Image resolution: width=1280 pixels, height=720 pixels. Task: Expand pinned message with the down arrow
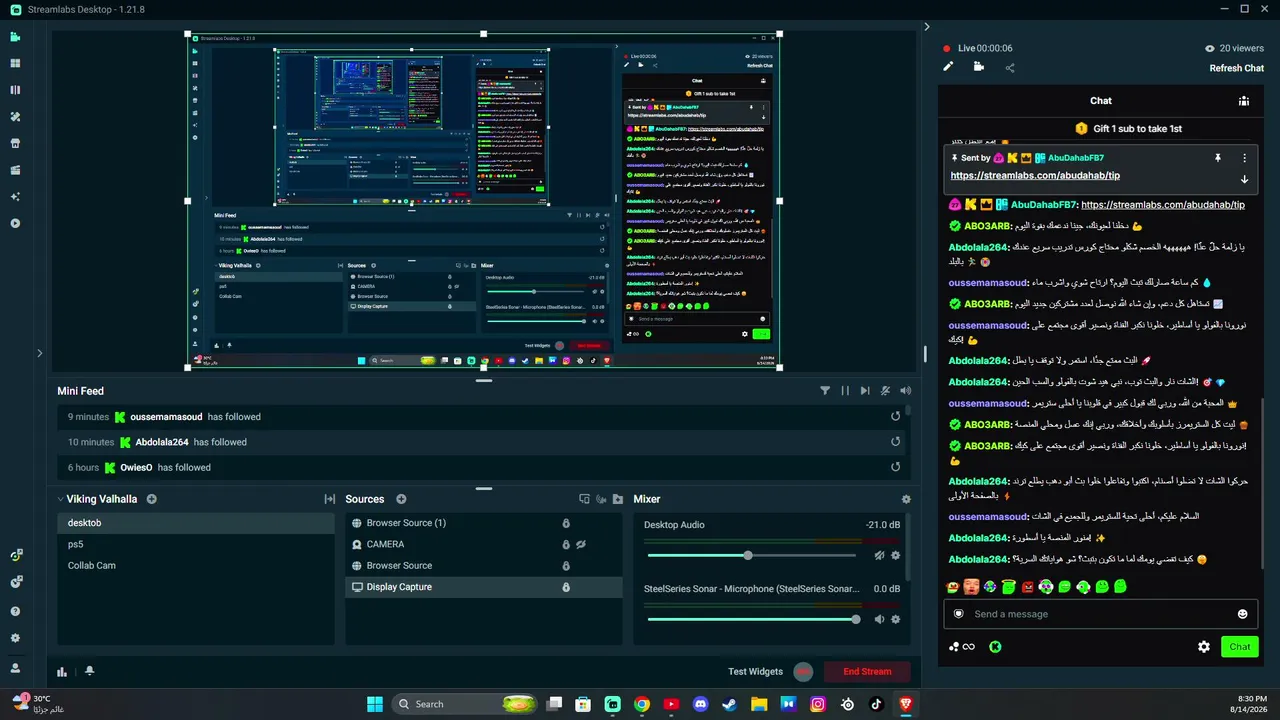(x=1245, y=180)
